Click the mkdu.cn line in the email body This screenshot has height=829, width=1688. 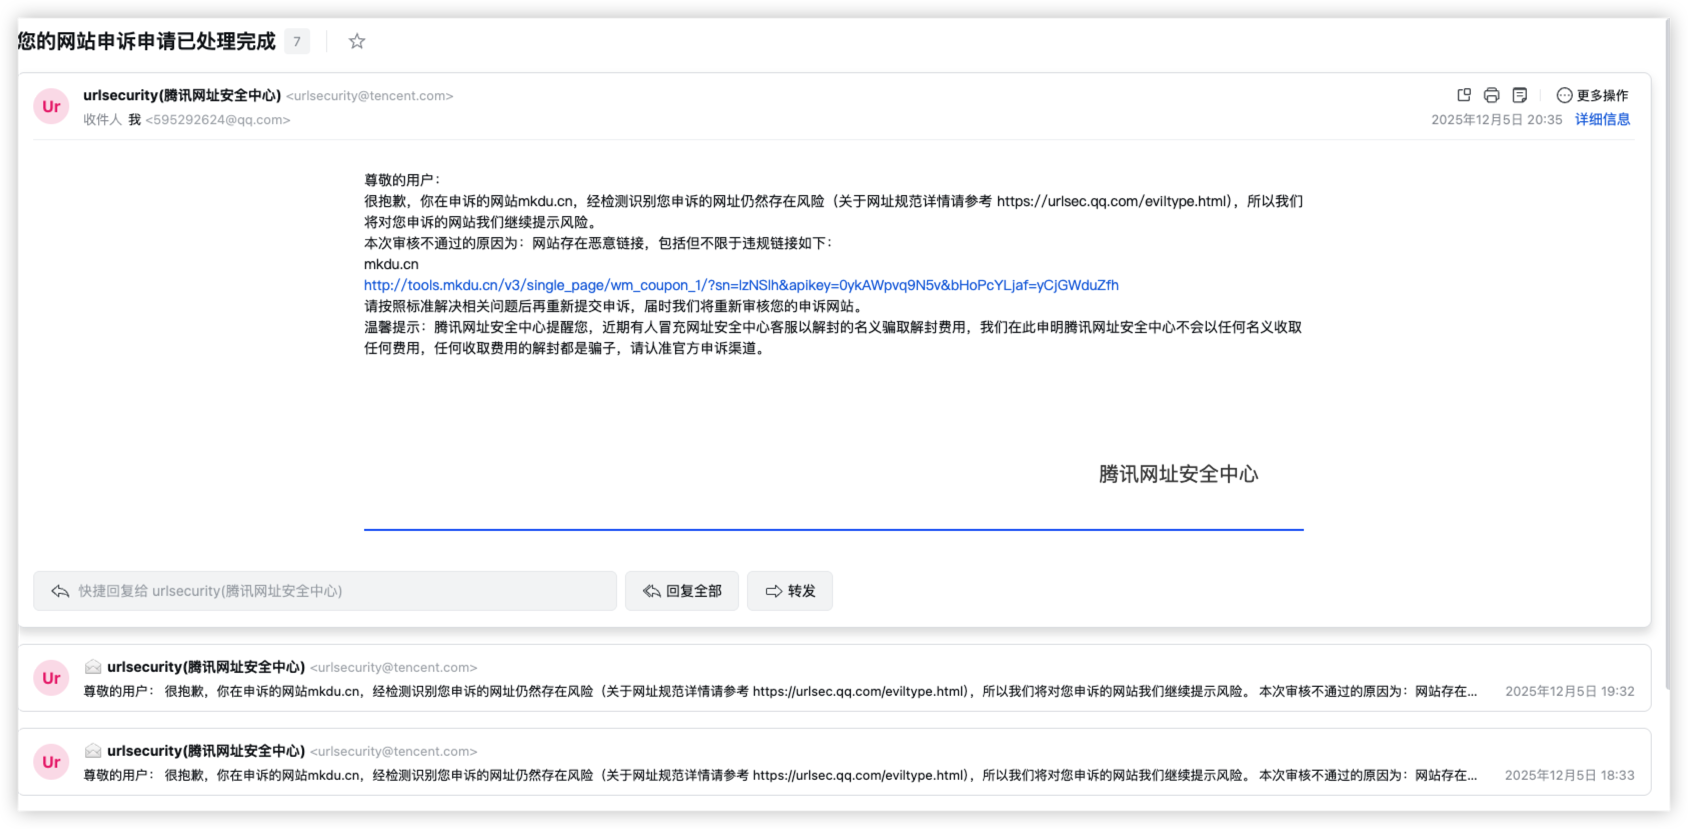391,264
